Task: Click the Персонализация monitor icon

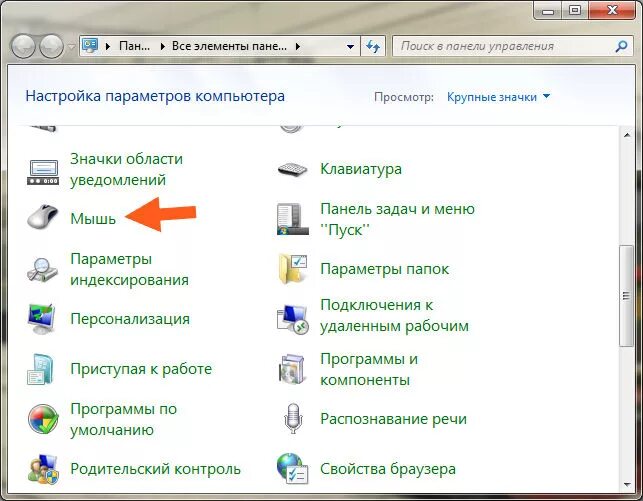Action: [41, 319]
